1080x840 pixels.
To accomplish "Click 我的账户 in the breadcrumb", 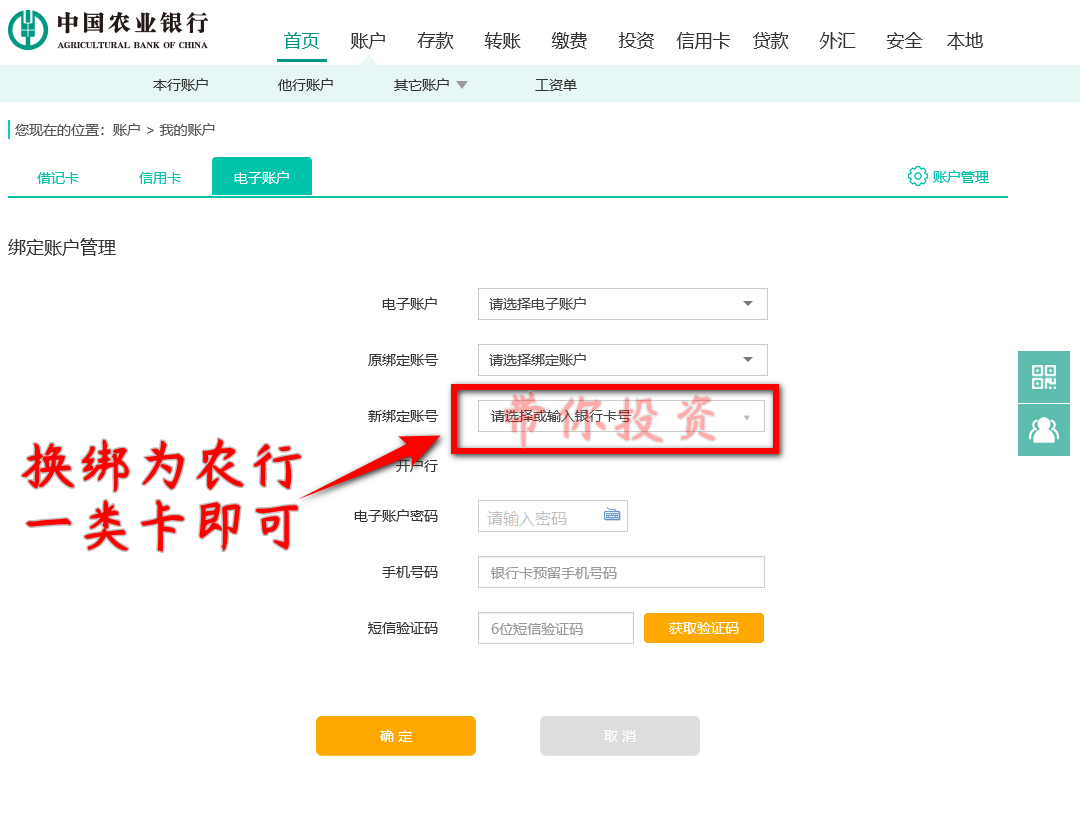I will pyautogui.click(x=187, y=129).
